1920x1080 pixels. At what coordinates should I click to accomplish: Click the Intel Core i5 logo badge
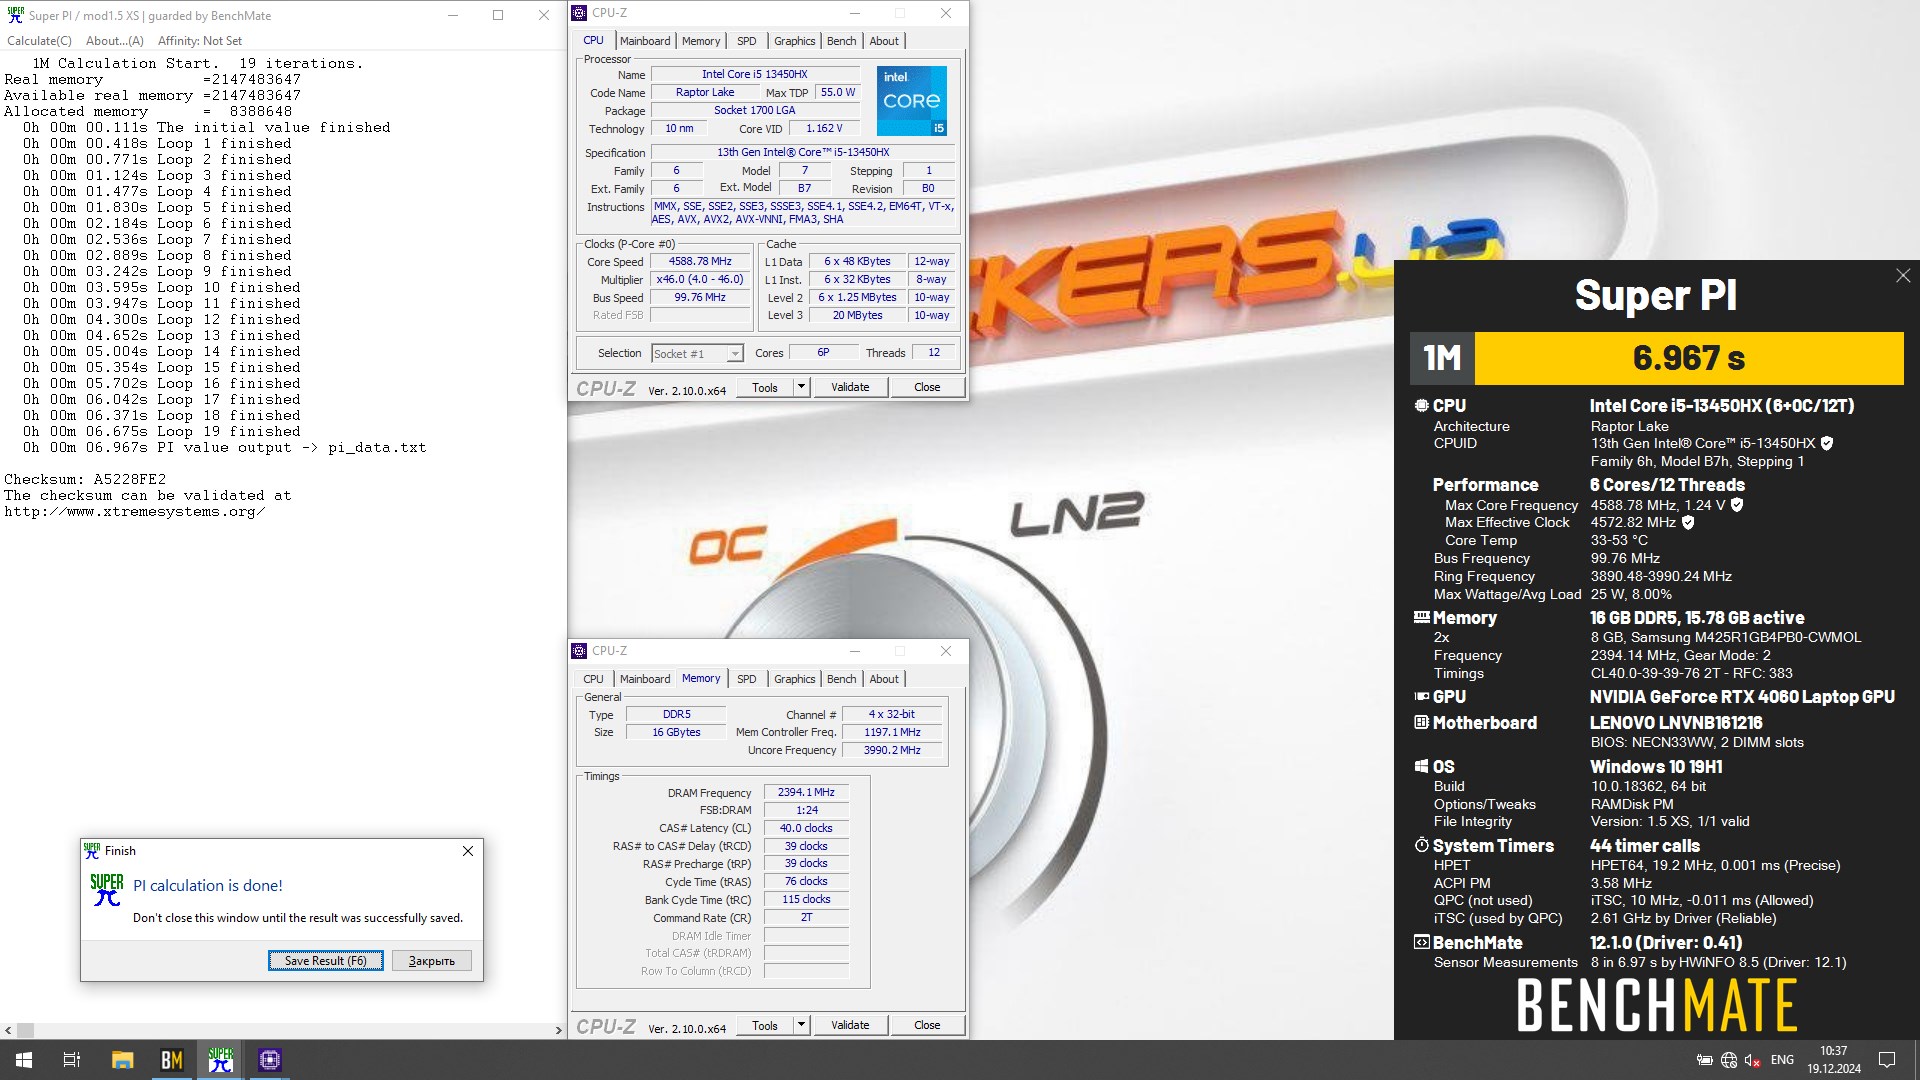tap(912, 101)
